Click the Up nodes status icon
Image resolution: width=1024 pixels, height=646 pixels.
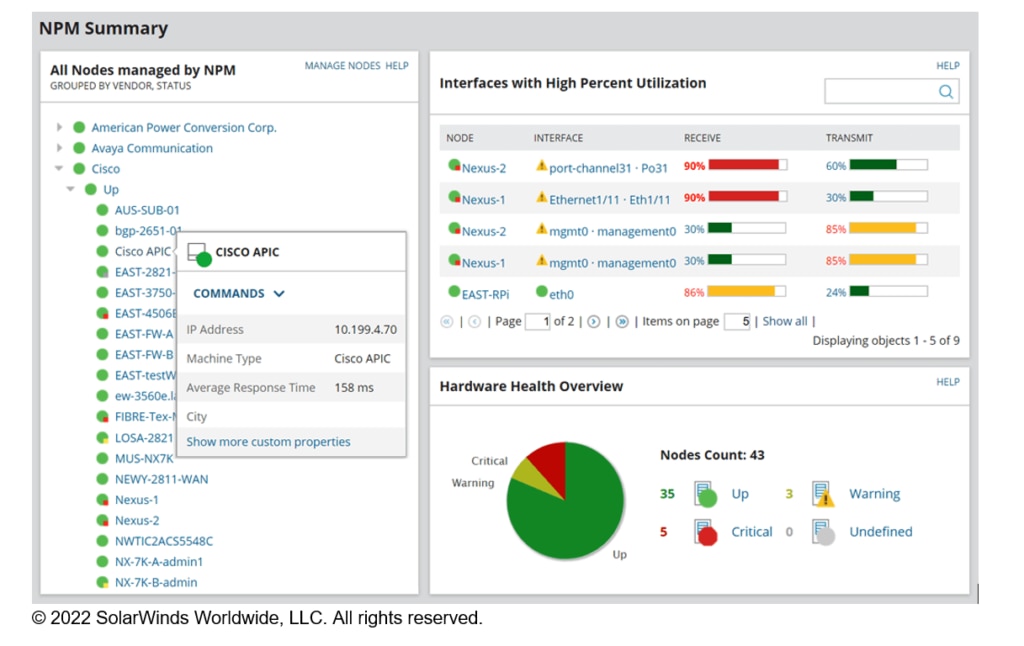705,494
